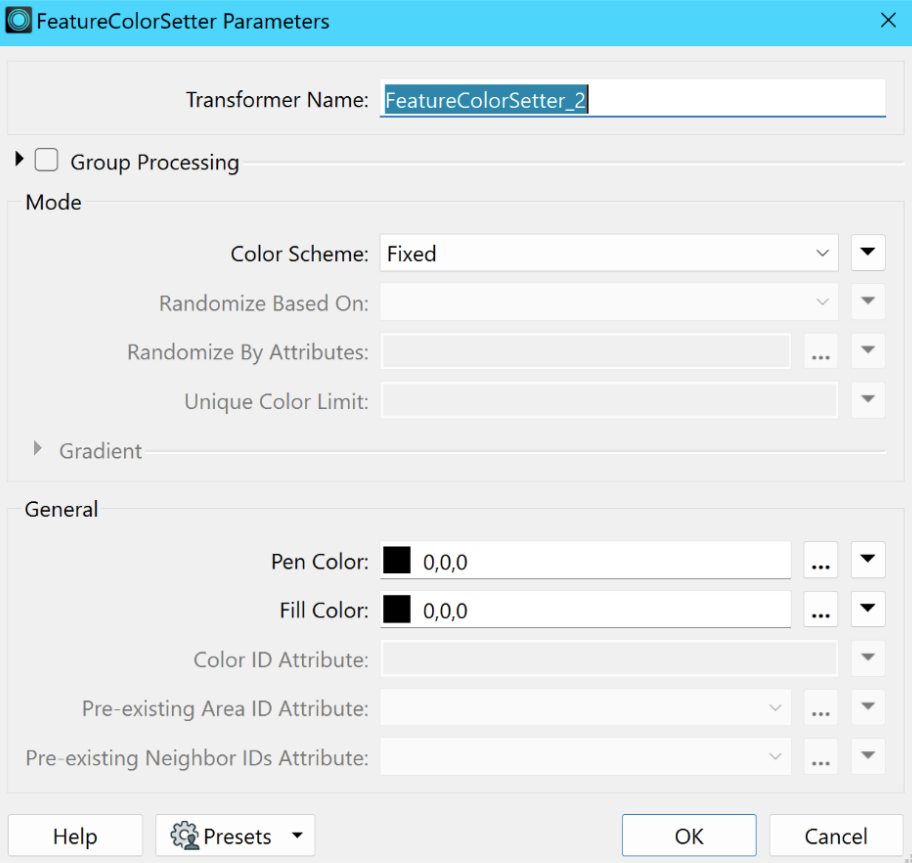The width and height of the screenshot is (912, 863).
Task: Enable the Group Processing checkbox
Action: (47, 161)
